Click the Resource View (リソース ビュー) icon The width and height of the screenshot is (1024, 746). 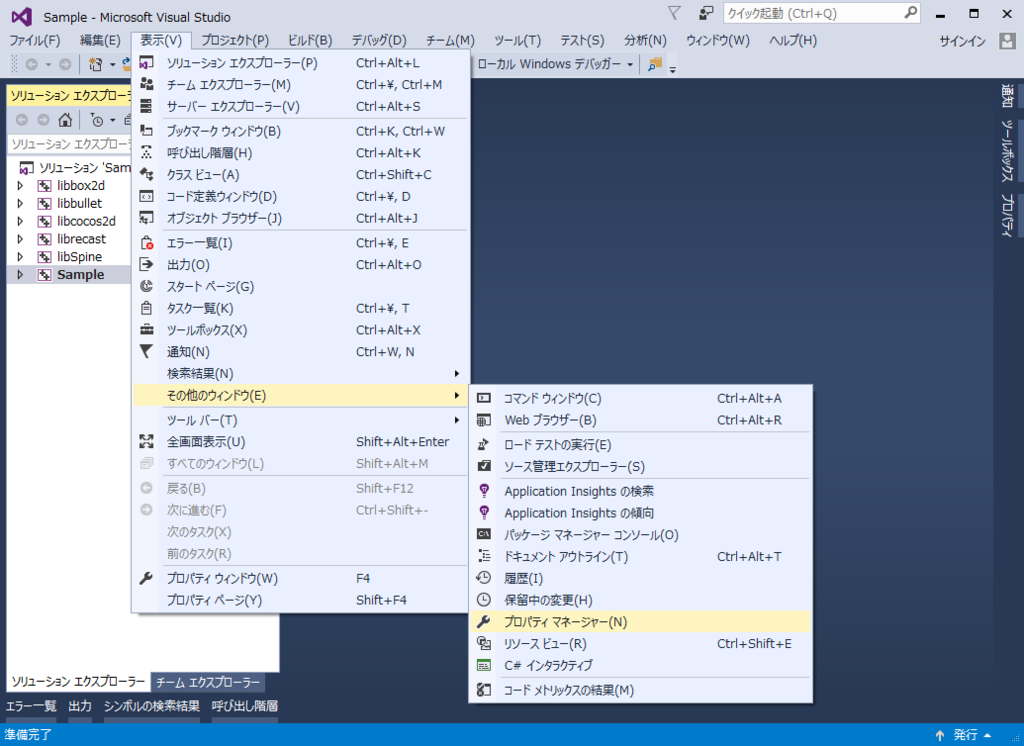pyautogui.click(x=484, y=643)
